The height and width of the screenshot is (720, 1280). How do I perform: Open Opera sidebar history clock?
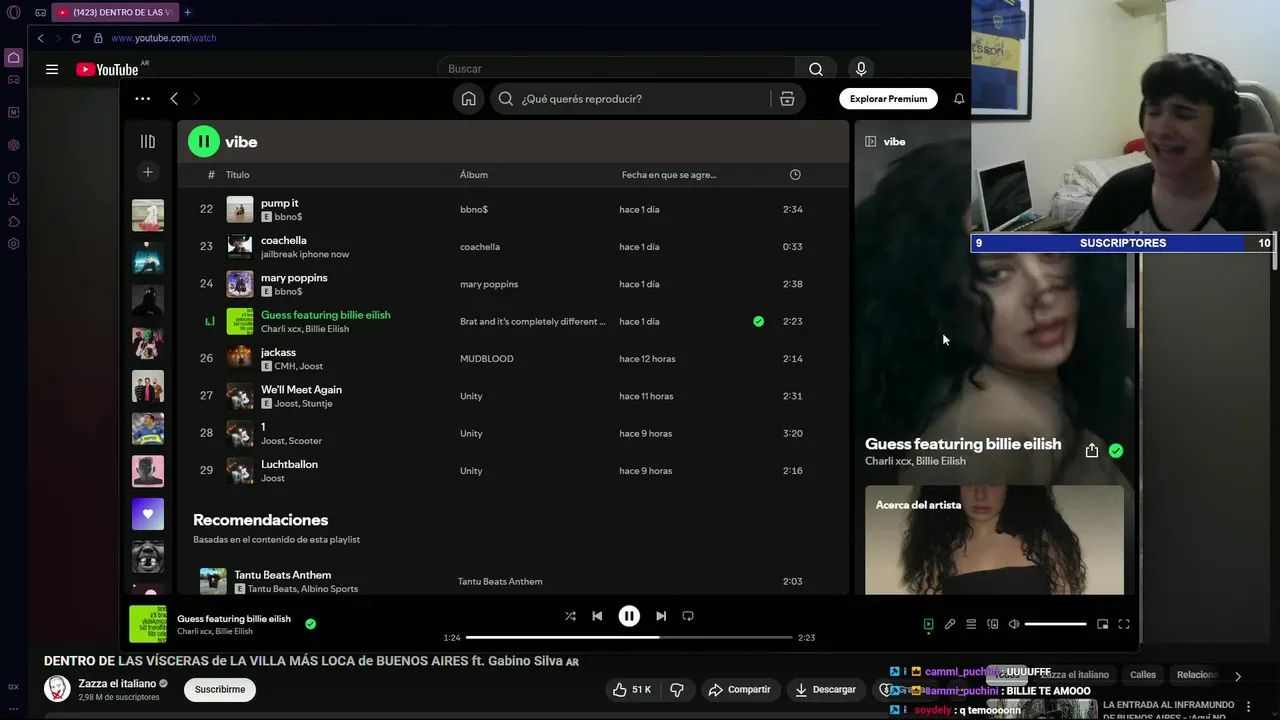14,178
